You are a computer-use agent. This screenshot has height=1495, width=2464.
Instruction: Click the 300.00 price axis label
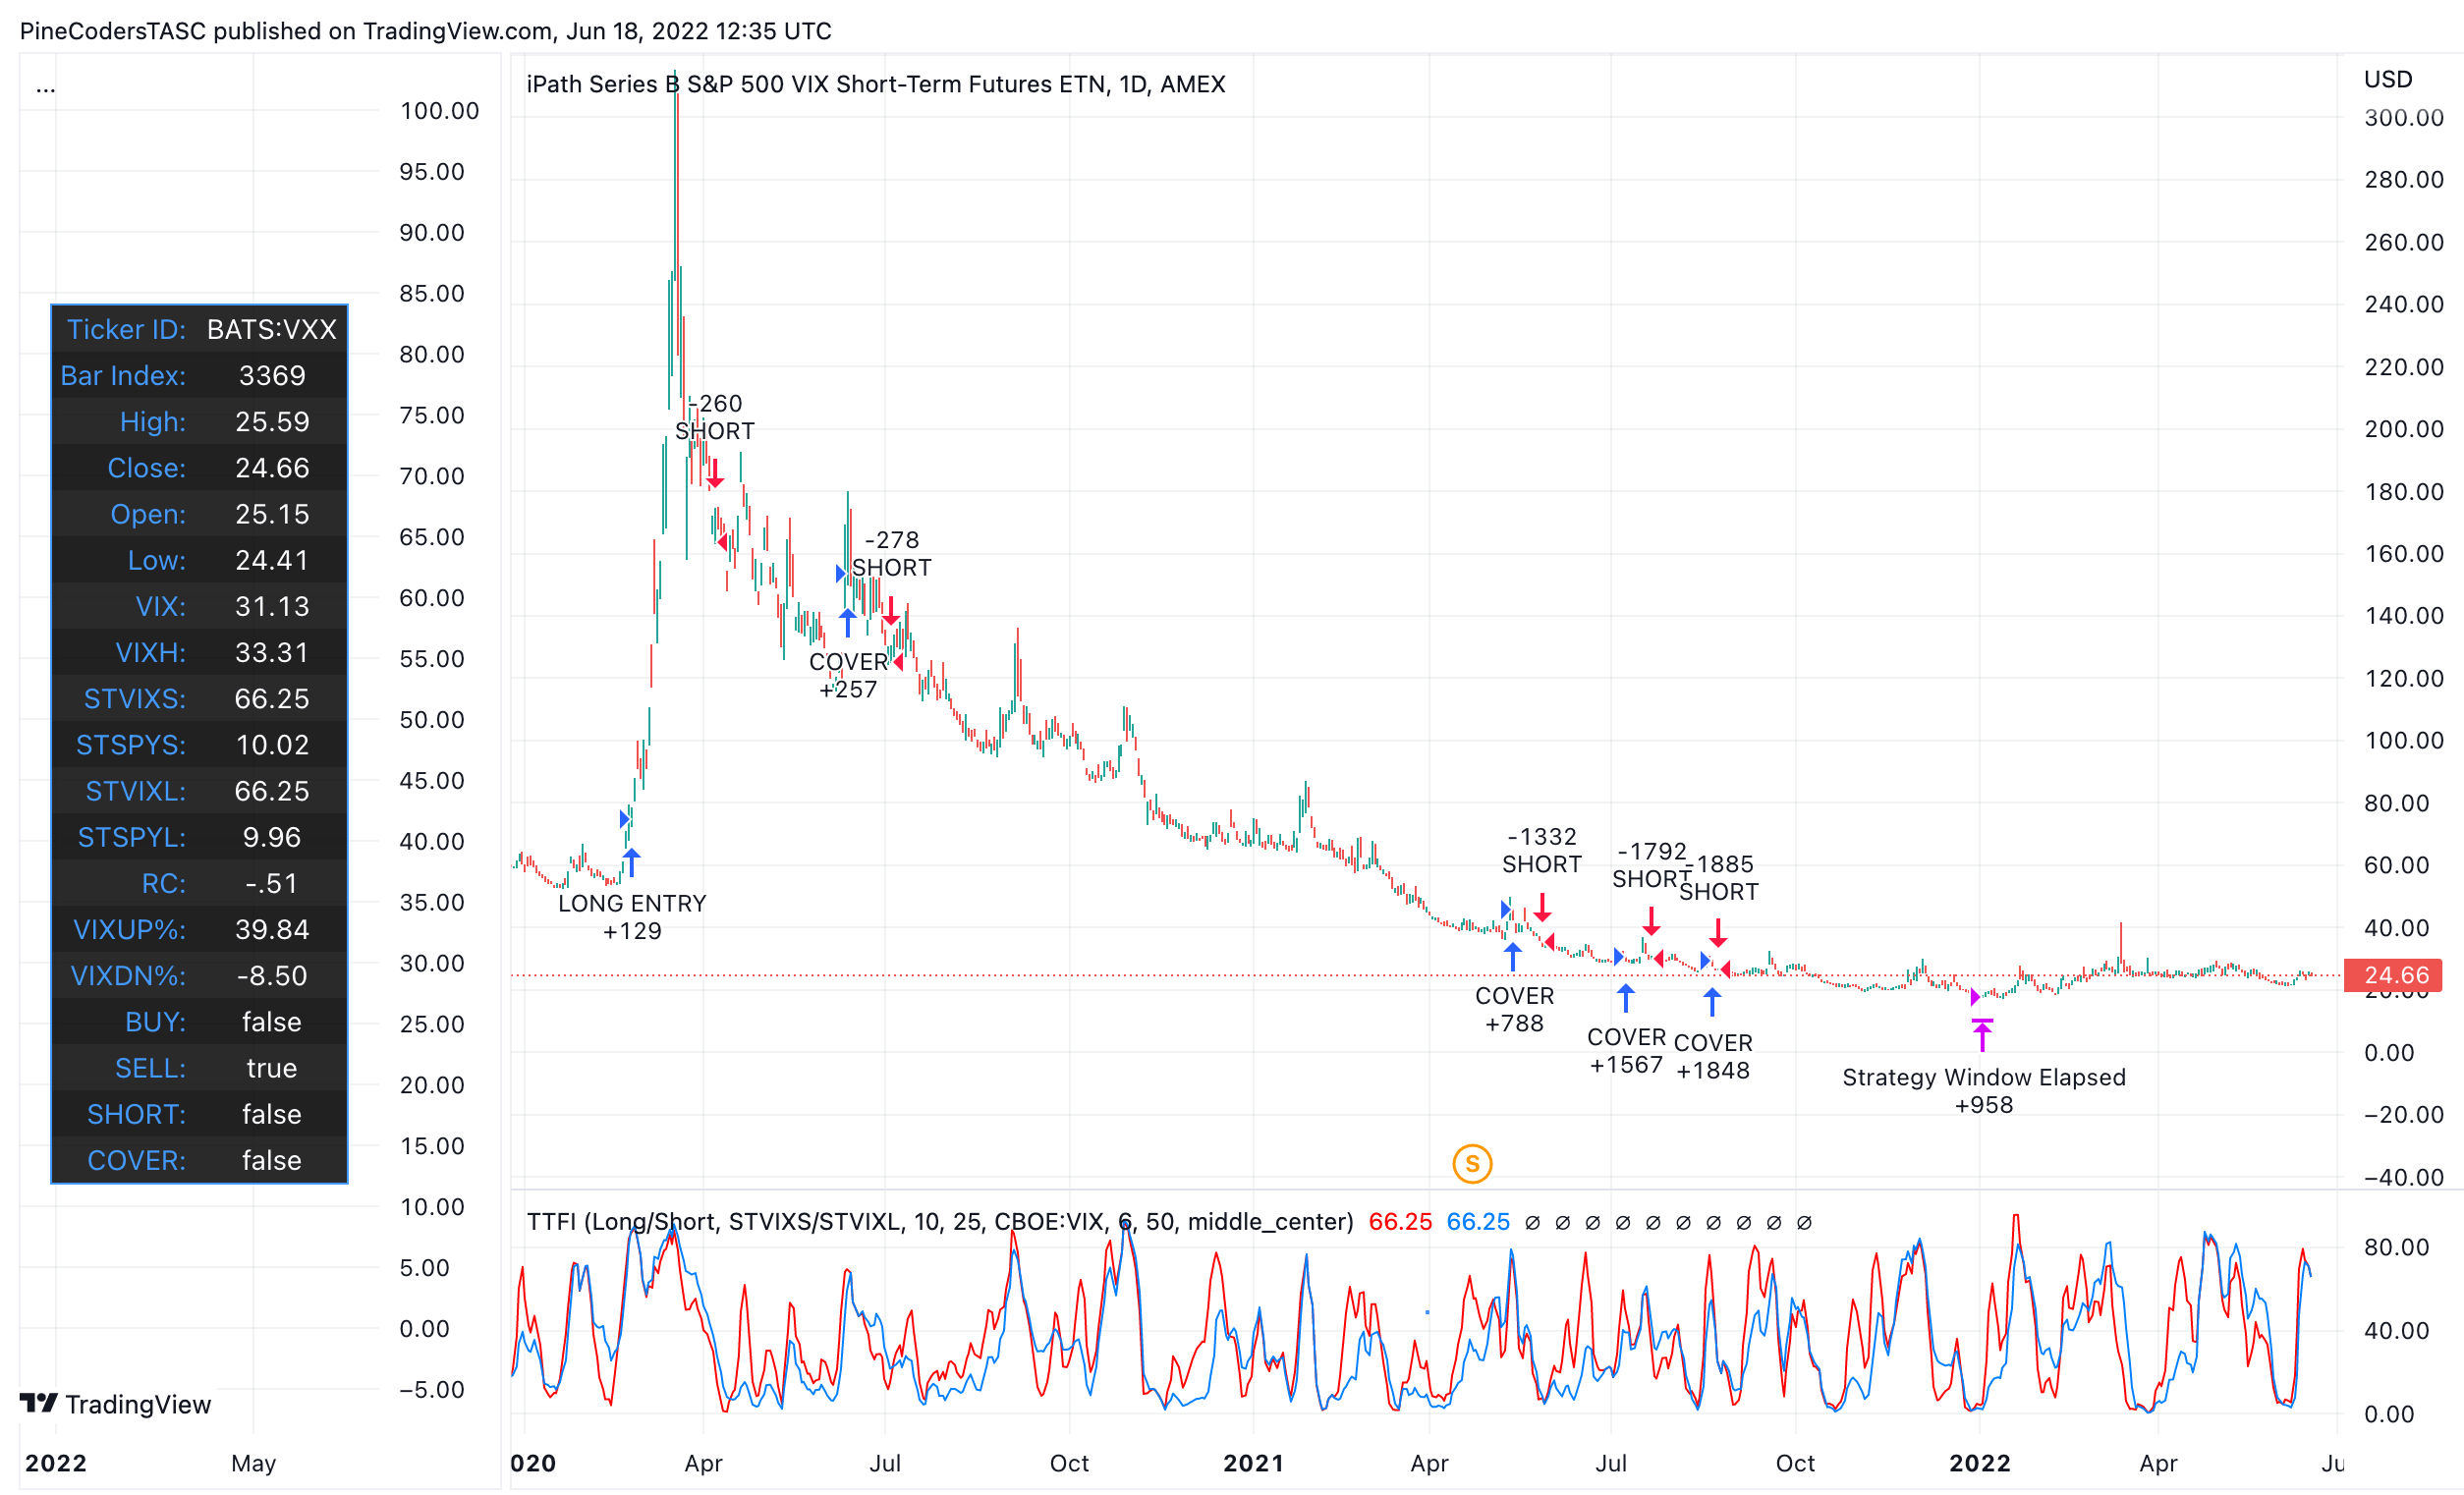[x=2403, y=117]
